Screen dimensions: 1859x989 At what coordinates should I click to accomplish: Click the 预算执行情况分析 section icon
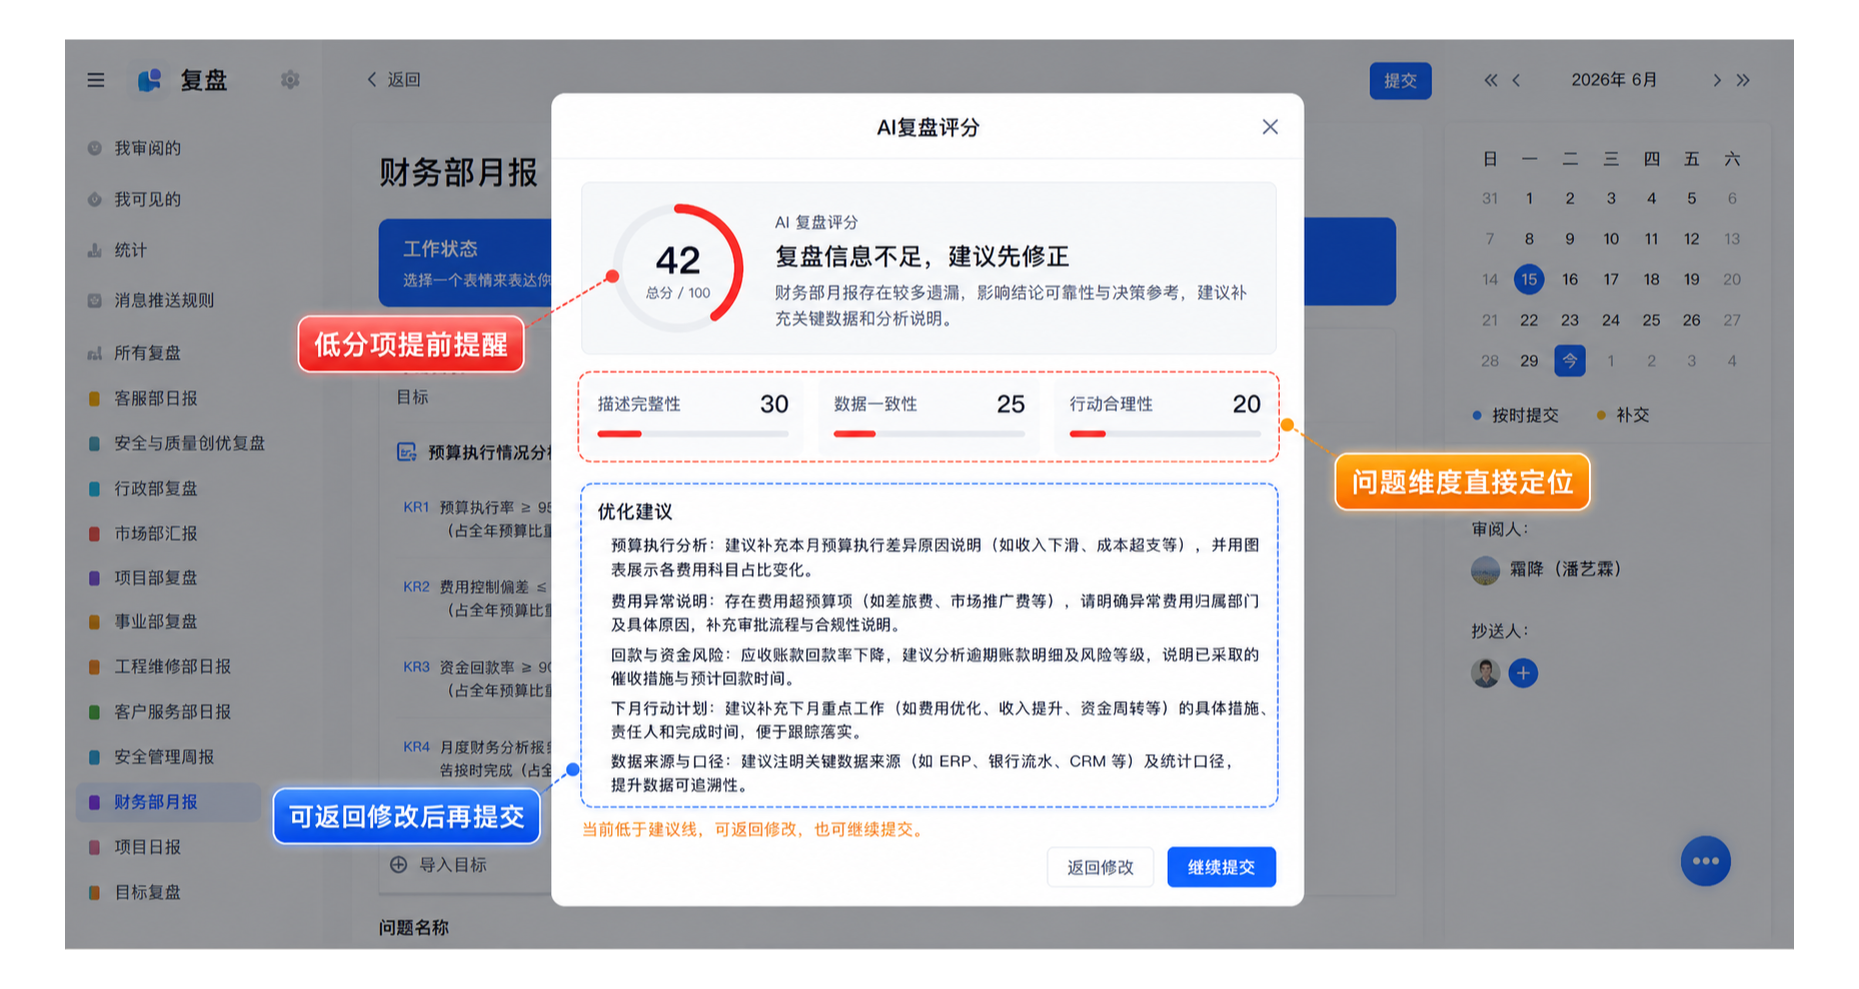[407, 452]
